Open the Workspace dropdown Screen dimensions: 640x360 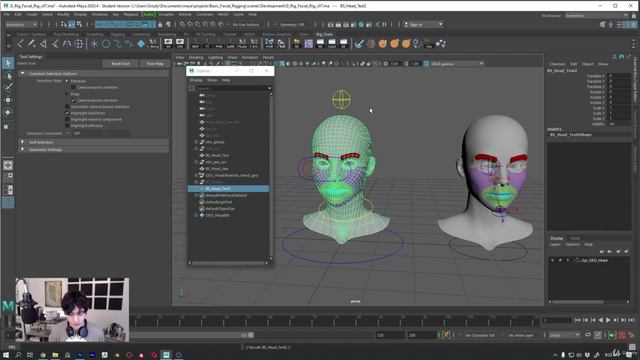(597, 16)
